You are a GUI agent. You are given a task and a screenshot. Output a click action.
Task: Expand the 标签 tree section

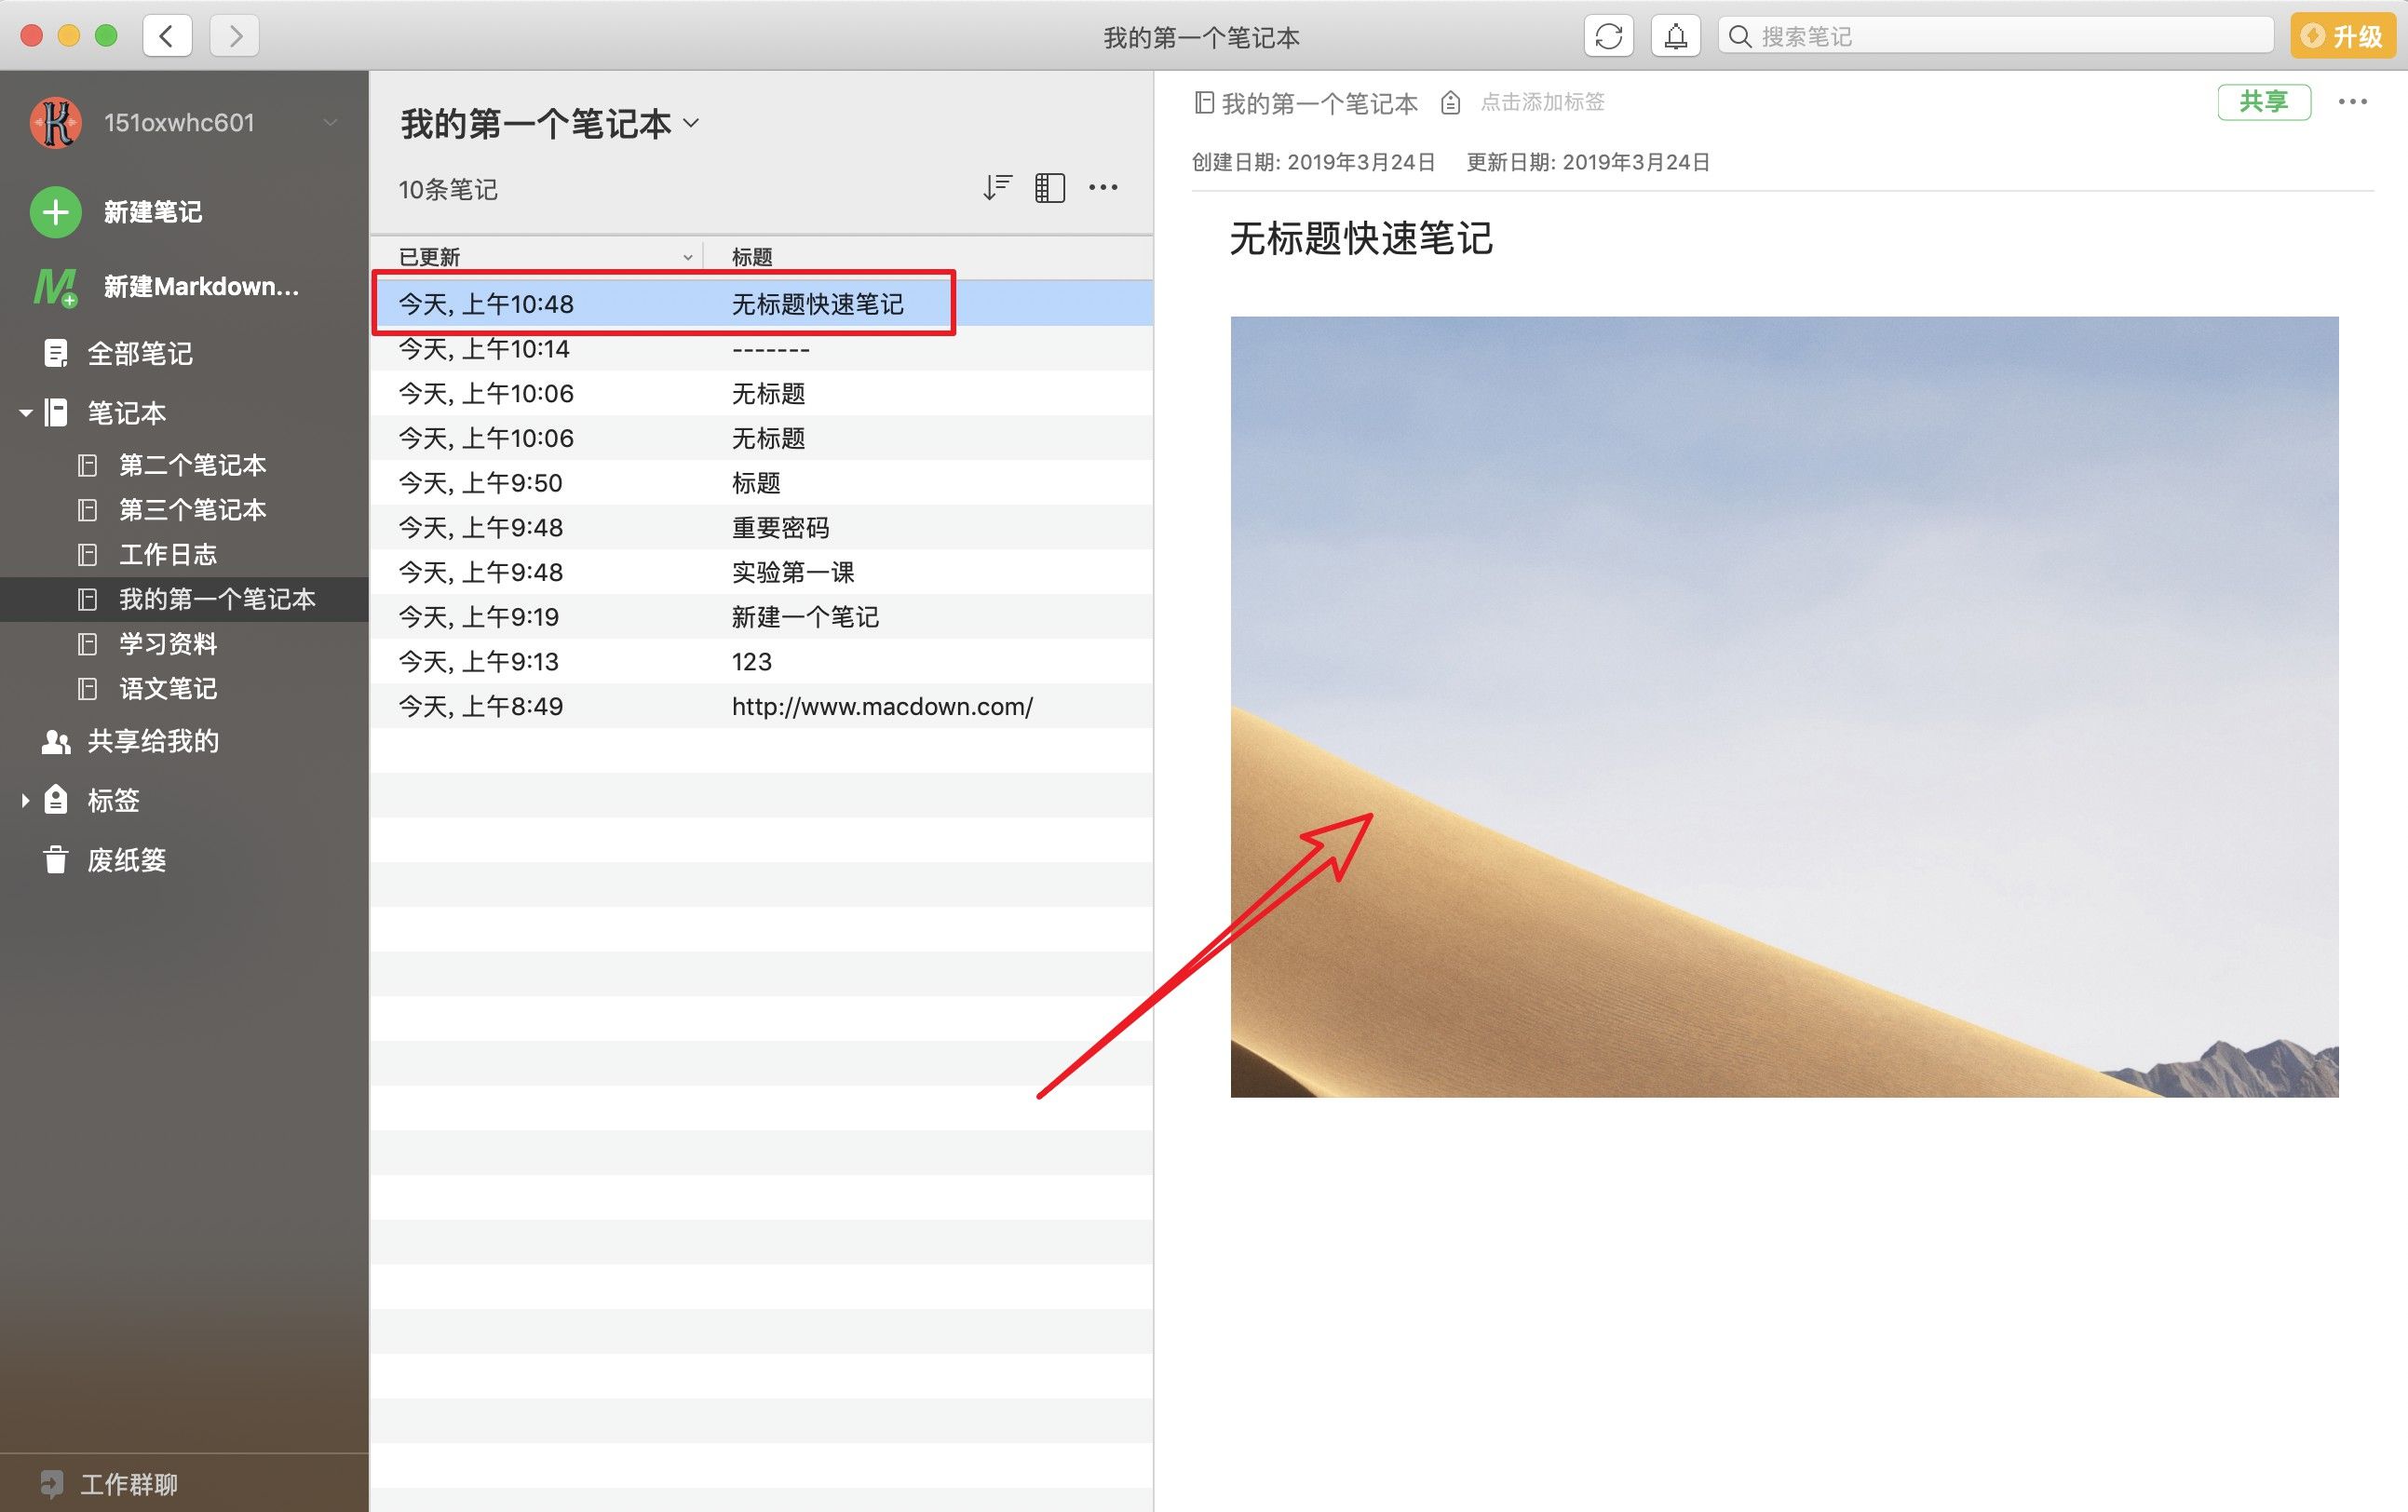click(x=25, y=800)
